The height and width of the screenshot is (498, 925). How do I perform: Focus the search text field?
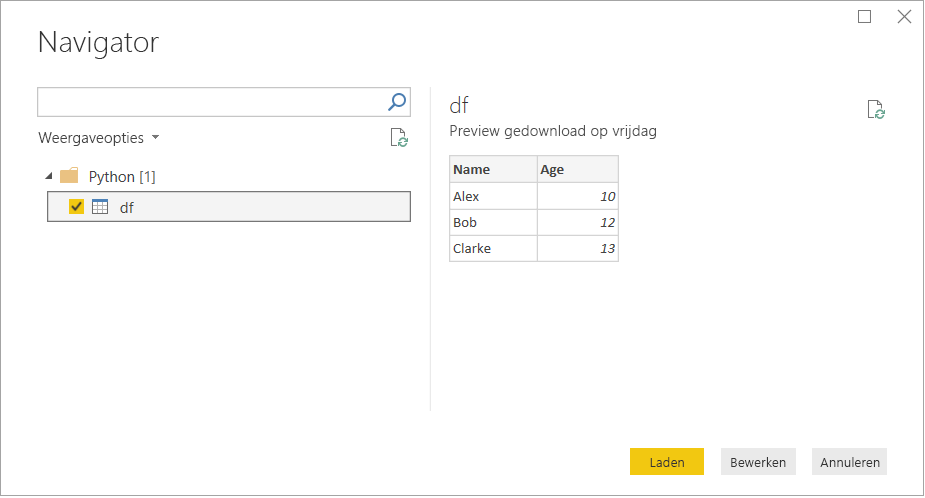coord(211,101)
